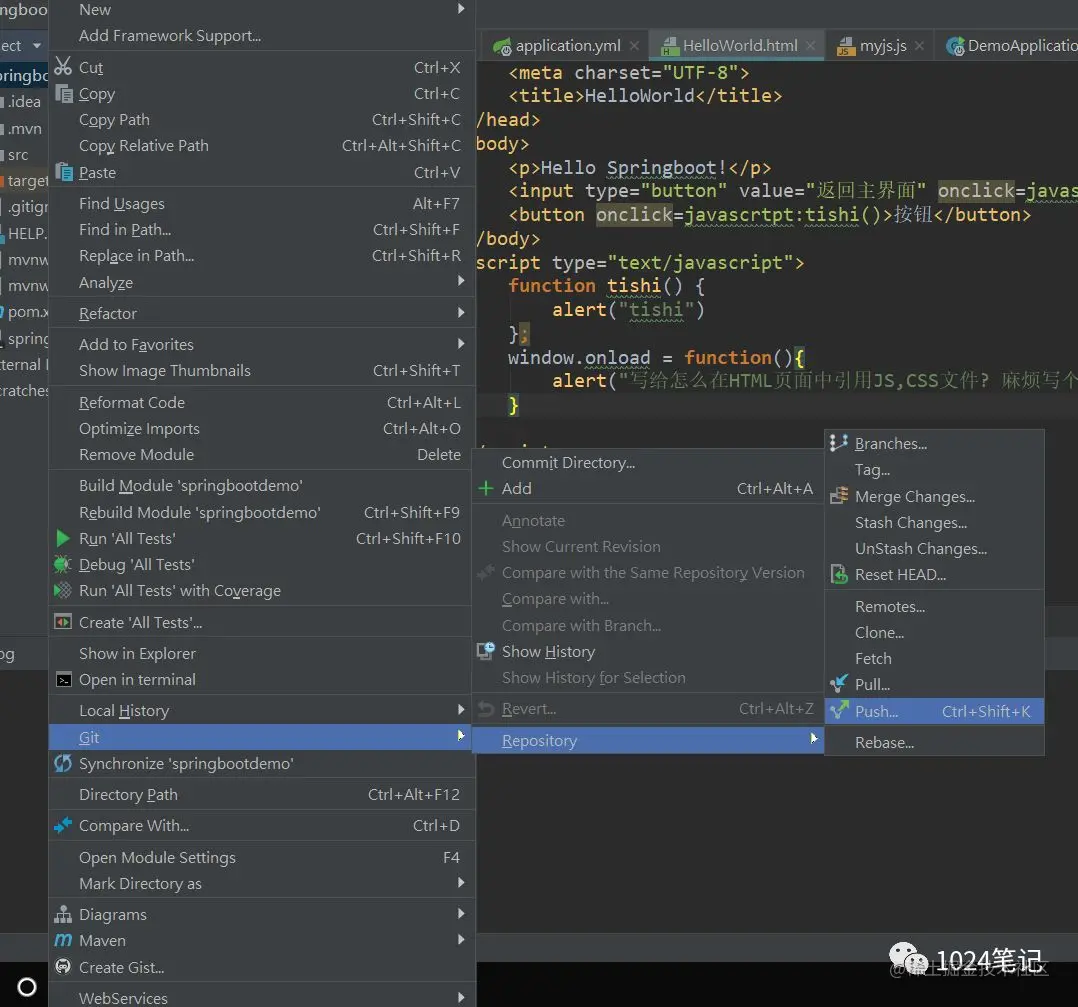
Task: Click the myjs.js file icon in tab
Action: click(845, 46)
